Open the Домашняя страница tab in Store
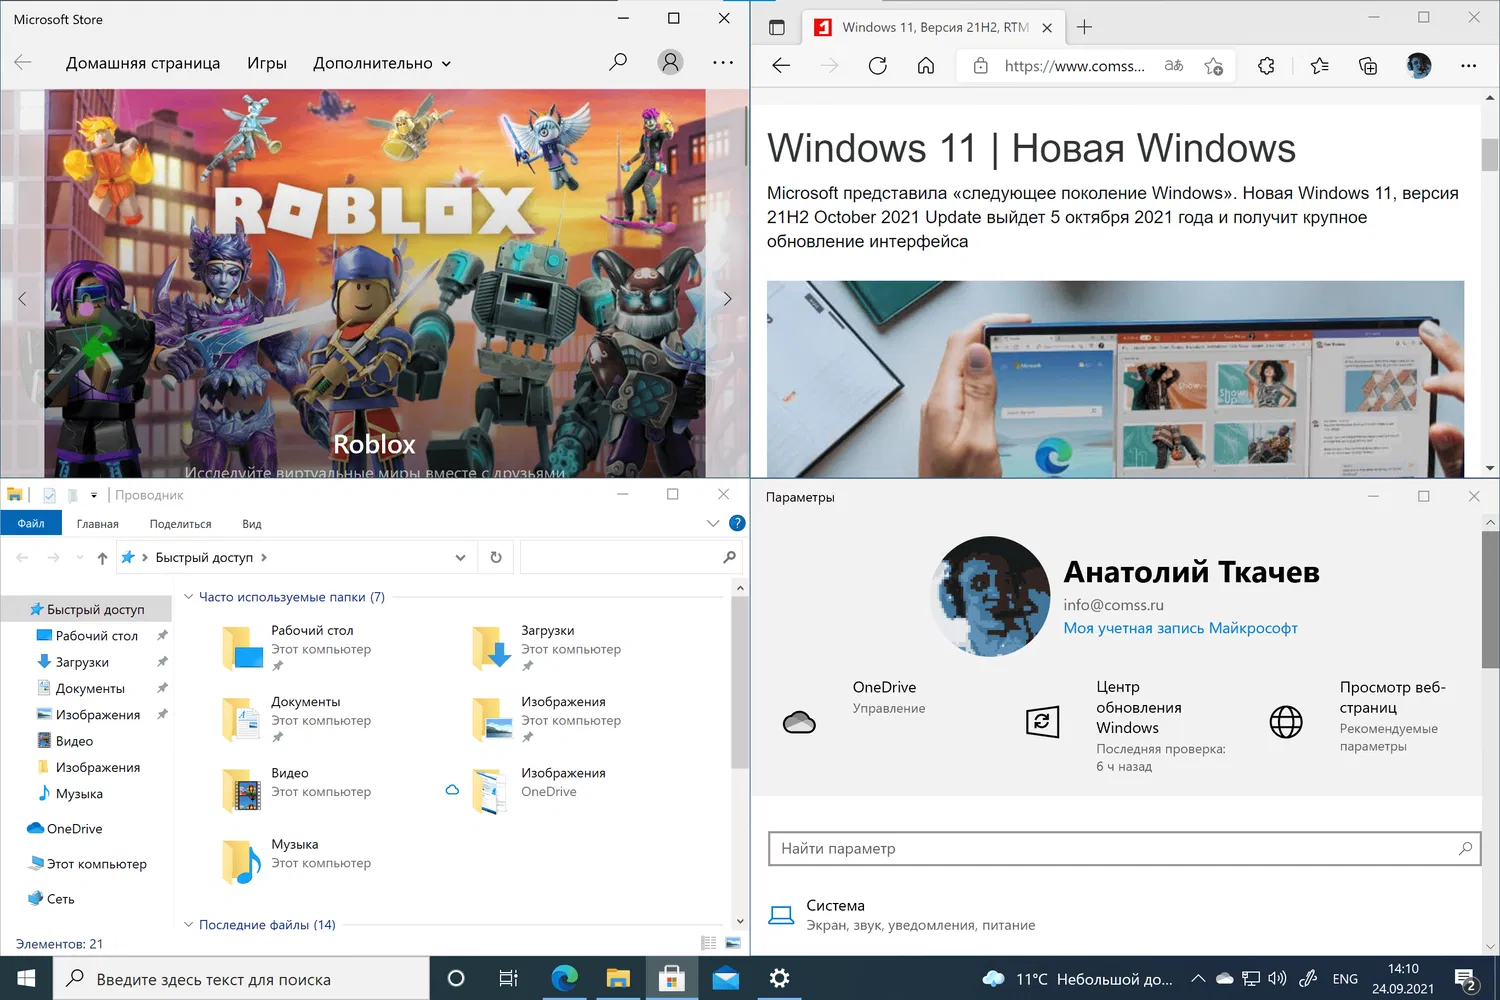This screenshot has height=1000, width=1500. click(x=143, y=63)
